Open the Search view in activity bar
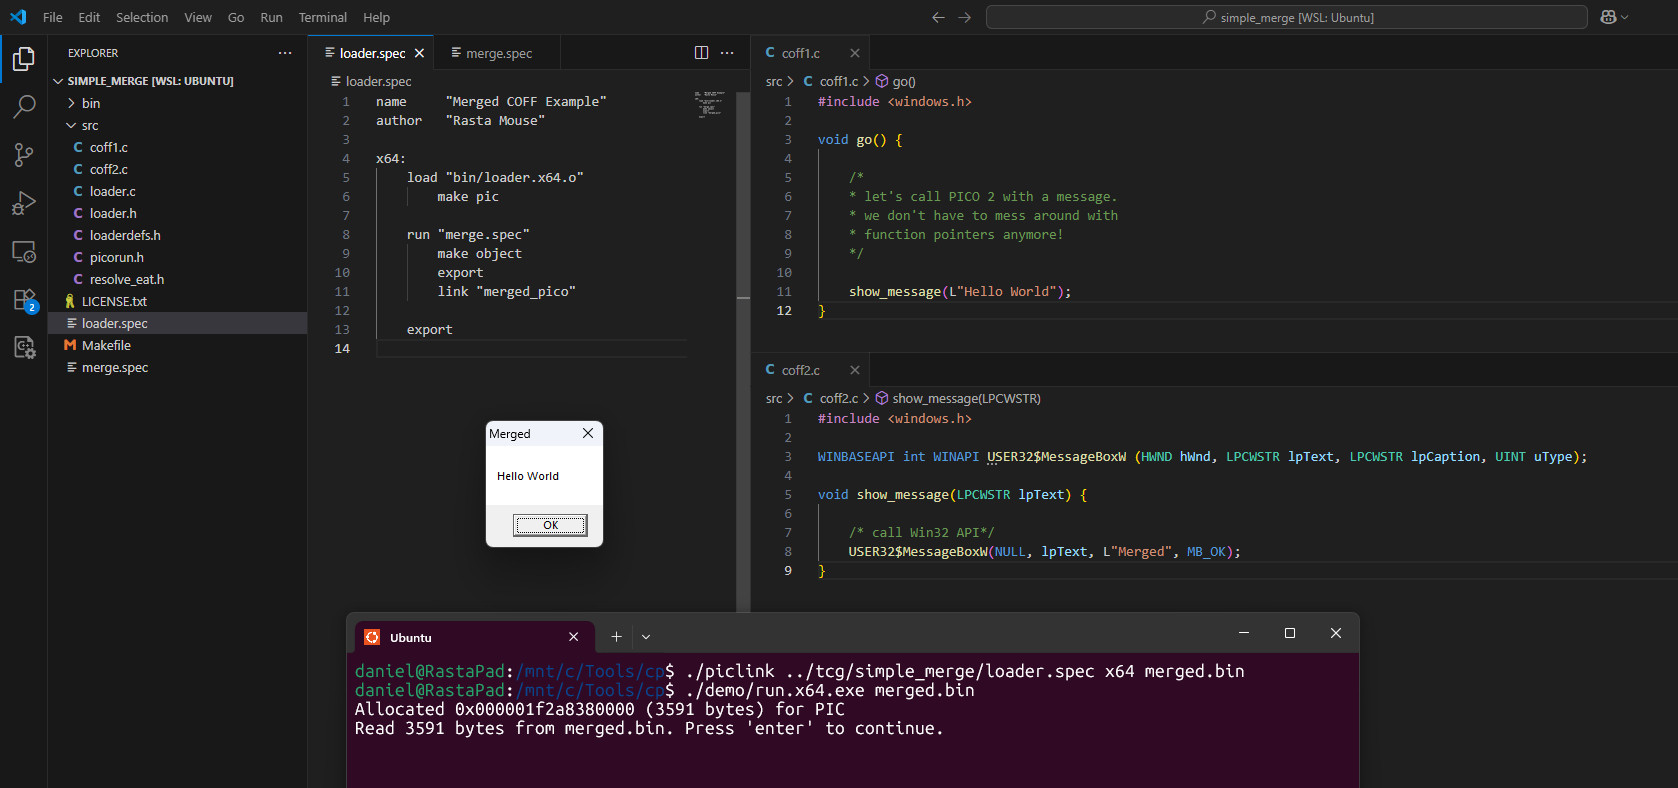Viewport: 1678px width, 788px height. coord(24,107)
